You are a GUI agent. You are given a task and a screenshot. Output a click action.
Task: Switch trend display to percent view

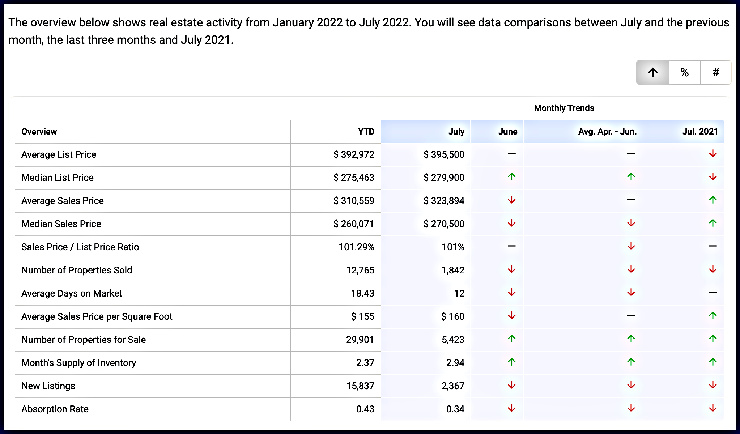click(684, 73)
